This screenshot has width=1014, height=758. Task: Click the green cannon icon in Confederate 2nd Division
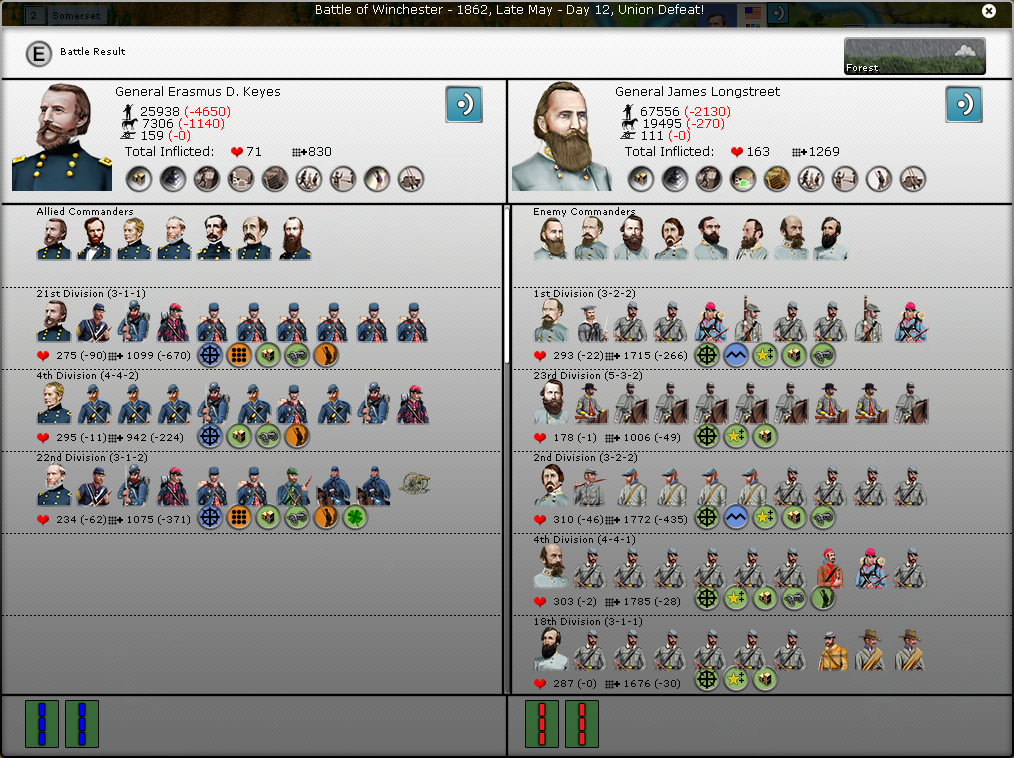[x=823, y=517]
